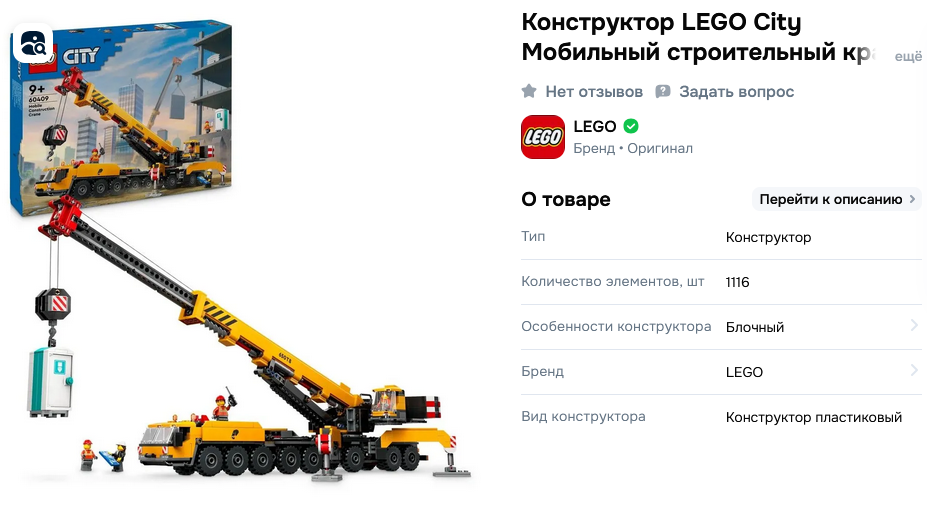This screenshot has height=519, width=927.
Task: Click chevron in Перейти к описанию button
Action: point(912,199)
